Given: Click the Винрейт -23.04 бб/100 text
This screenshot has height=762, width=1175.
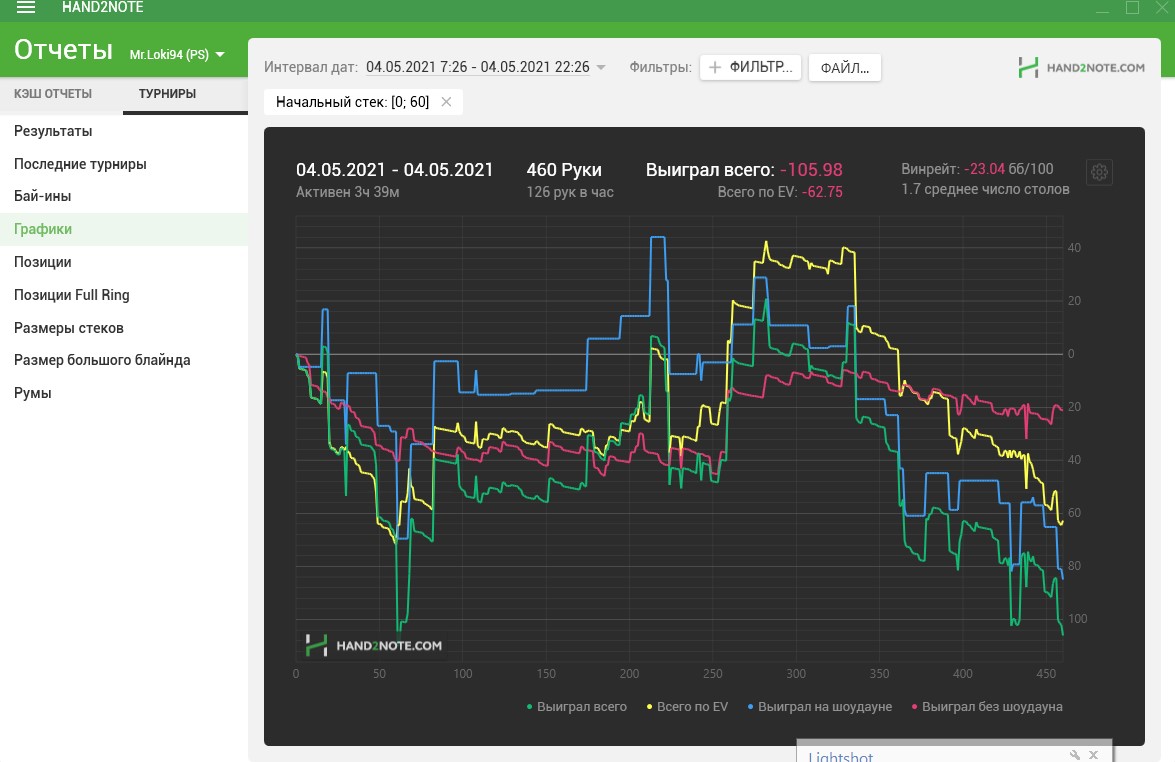Looking at the screenshot, I should 977,169.
